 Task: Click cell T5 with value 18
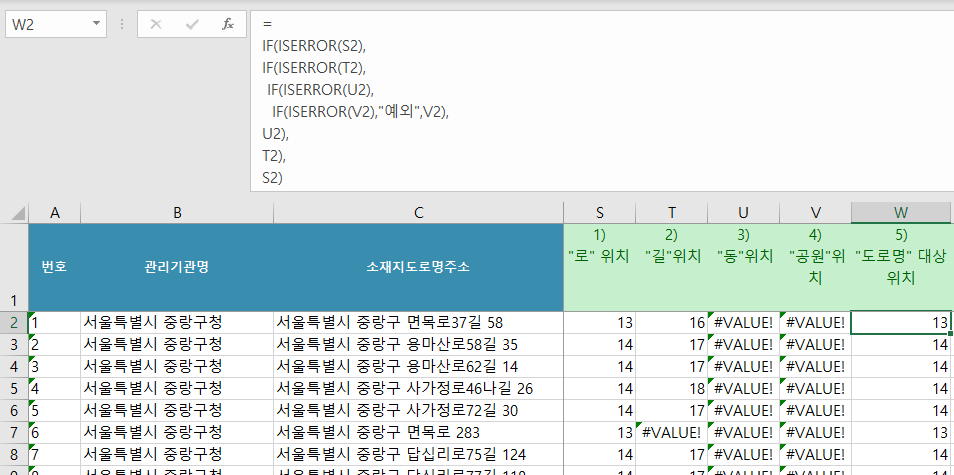pyautogui.click(x=672, y=389)
